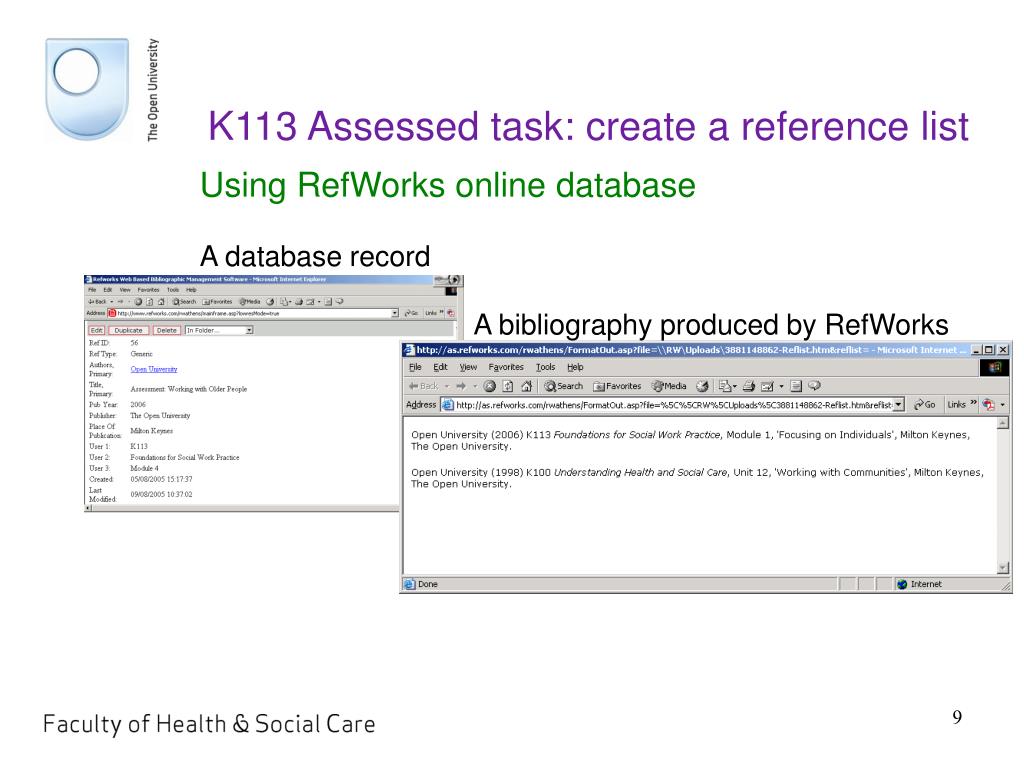Click 'Assessment: Working with Older People' title text

pos(189,389)
